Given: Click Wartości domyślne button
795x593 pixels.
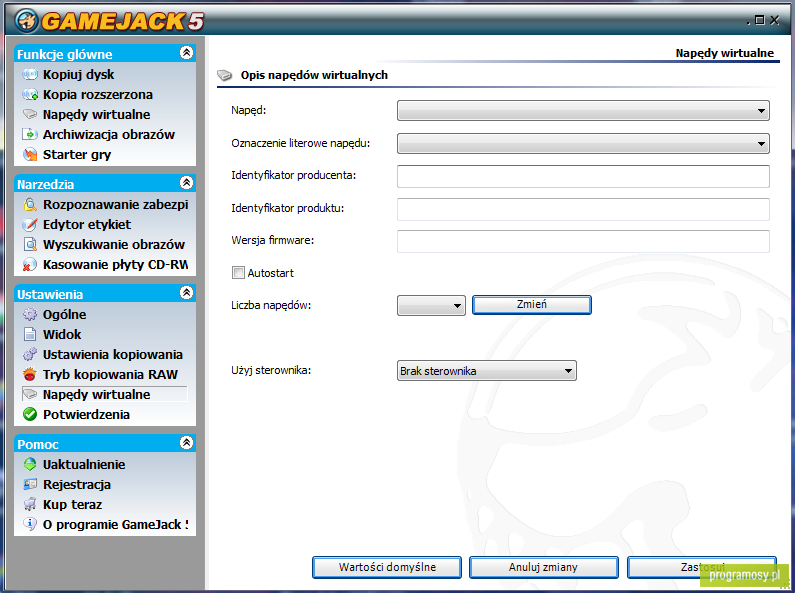Looking at the screenshot, I should pos(387,567).
